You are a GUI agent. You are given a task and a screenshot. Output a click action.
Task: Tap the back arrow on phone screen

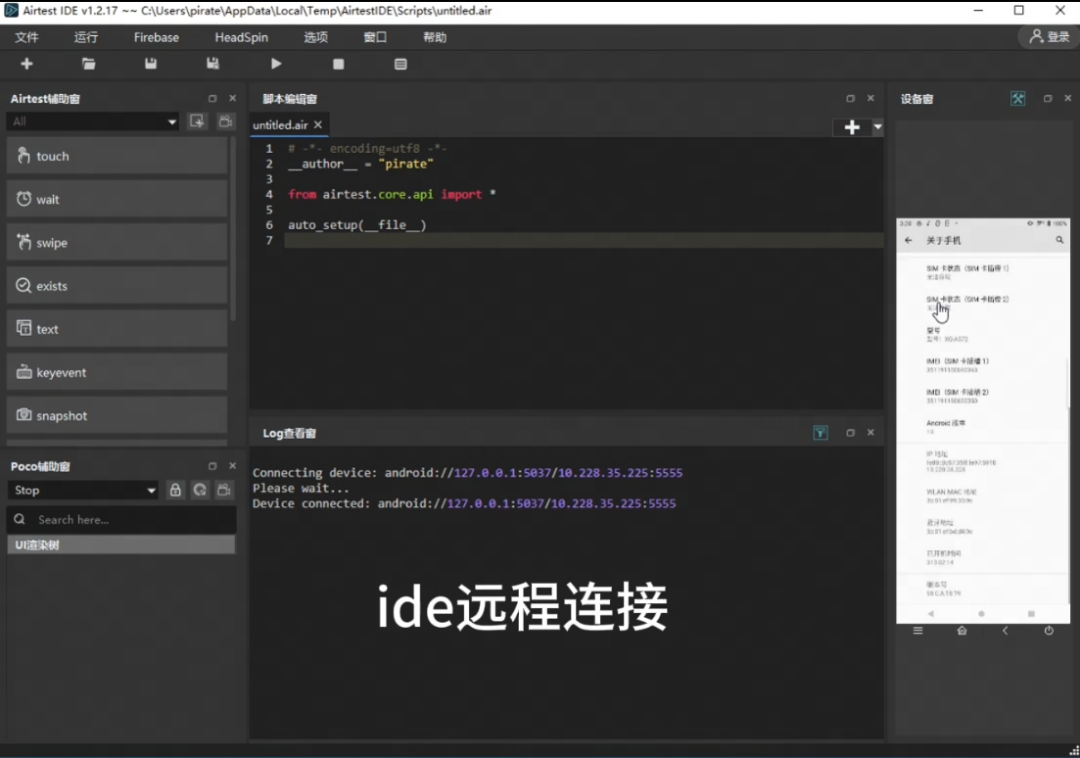tap(908, 240)
